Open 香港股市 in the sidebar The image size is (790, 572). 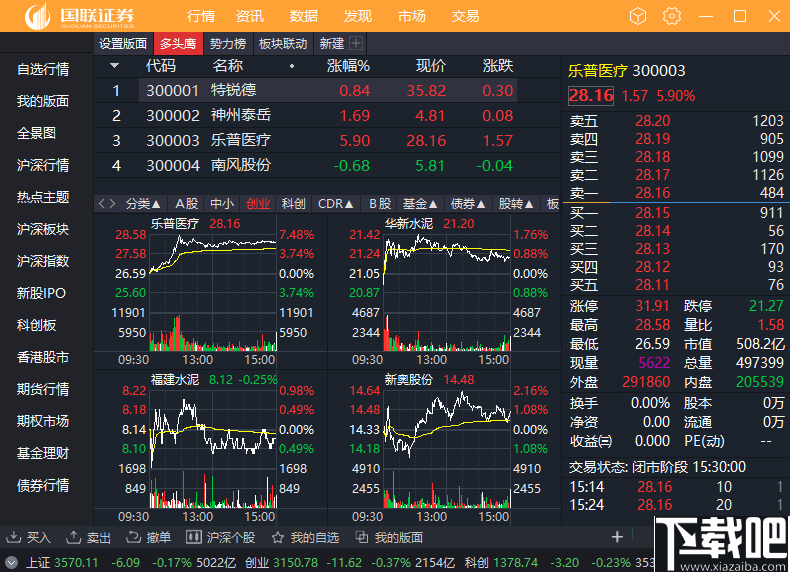43,357
